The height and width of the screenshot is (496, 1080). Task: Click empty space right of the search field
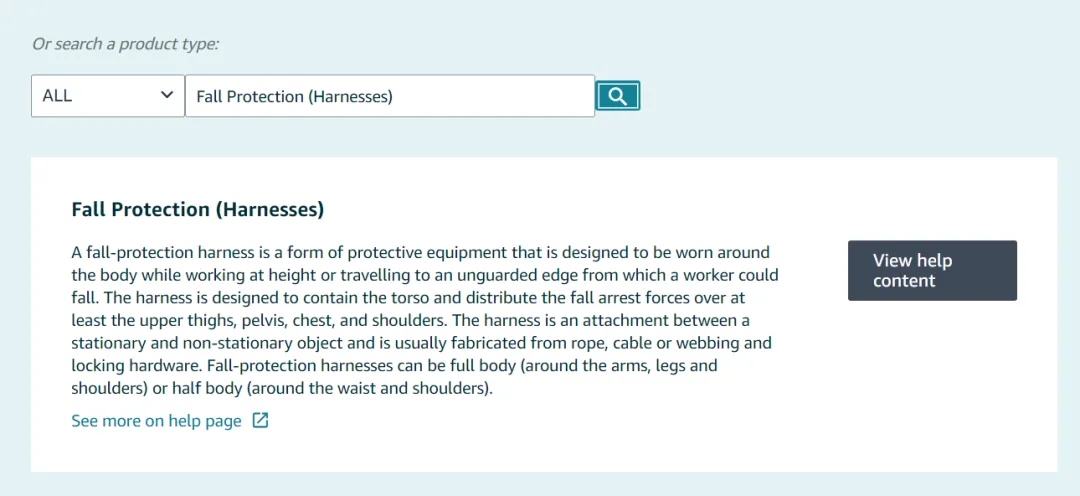point(847,96)
